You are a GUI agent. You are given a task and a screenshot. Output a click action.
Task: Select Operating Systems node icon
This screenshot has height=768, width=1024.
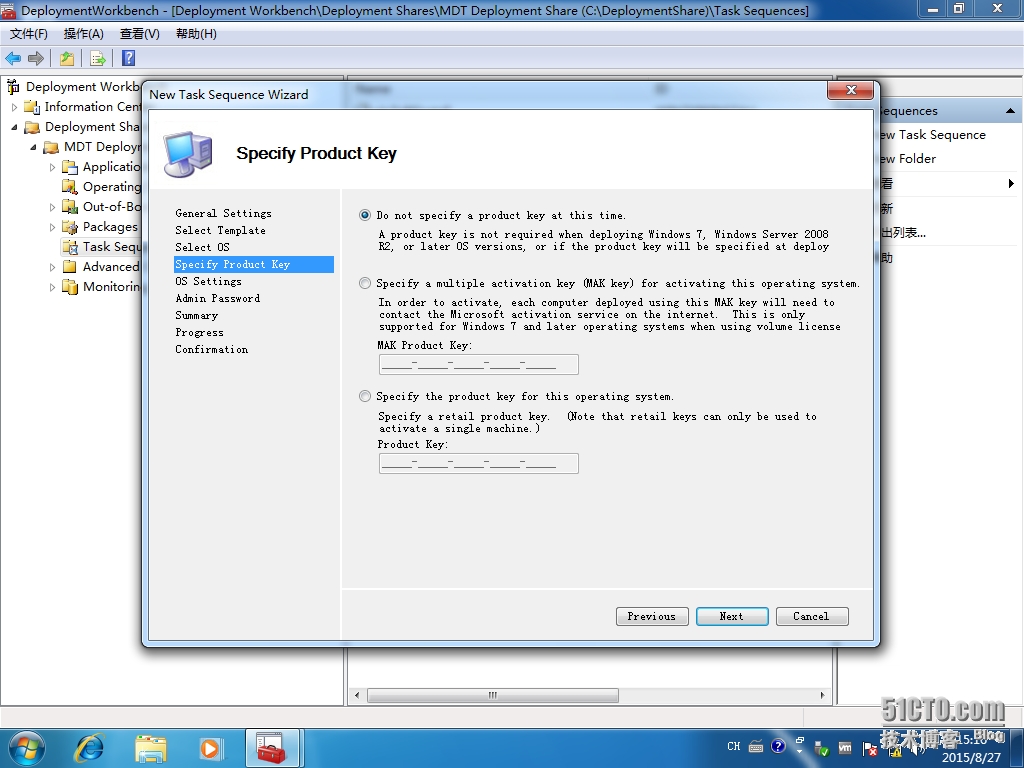(70, 187)
